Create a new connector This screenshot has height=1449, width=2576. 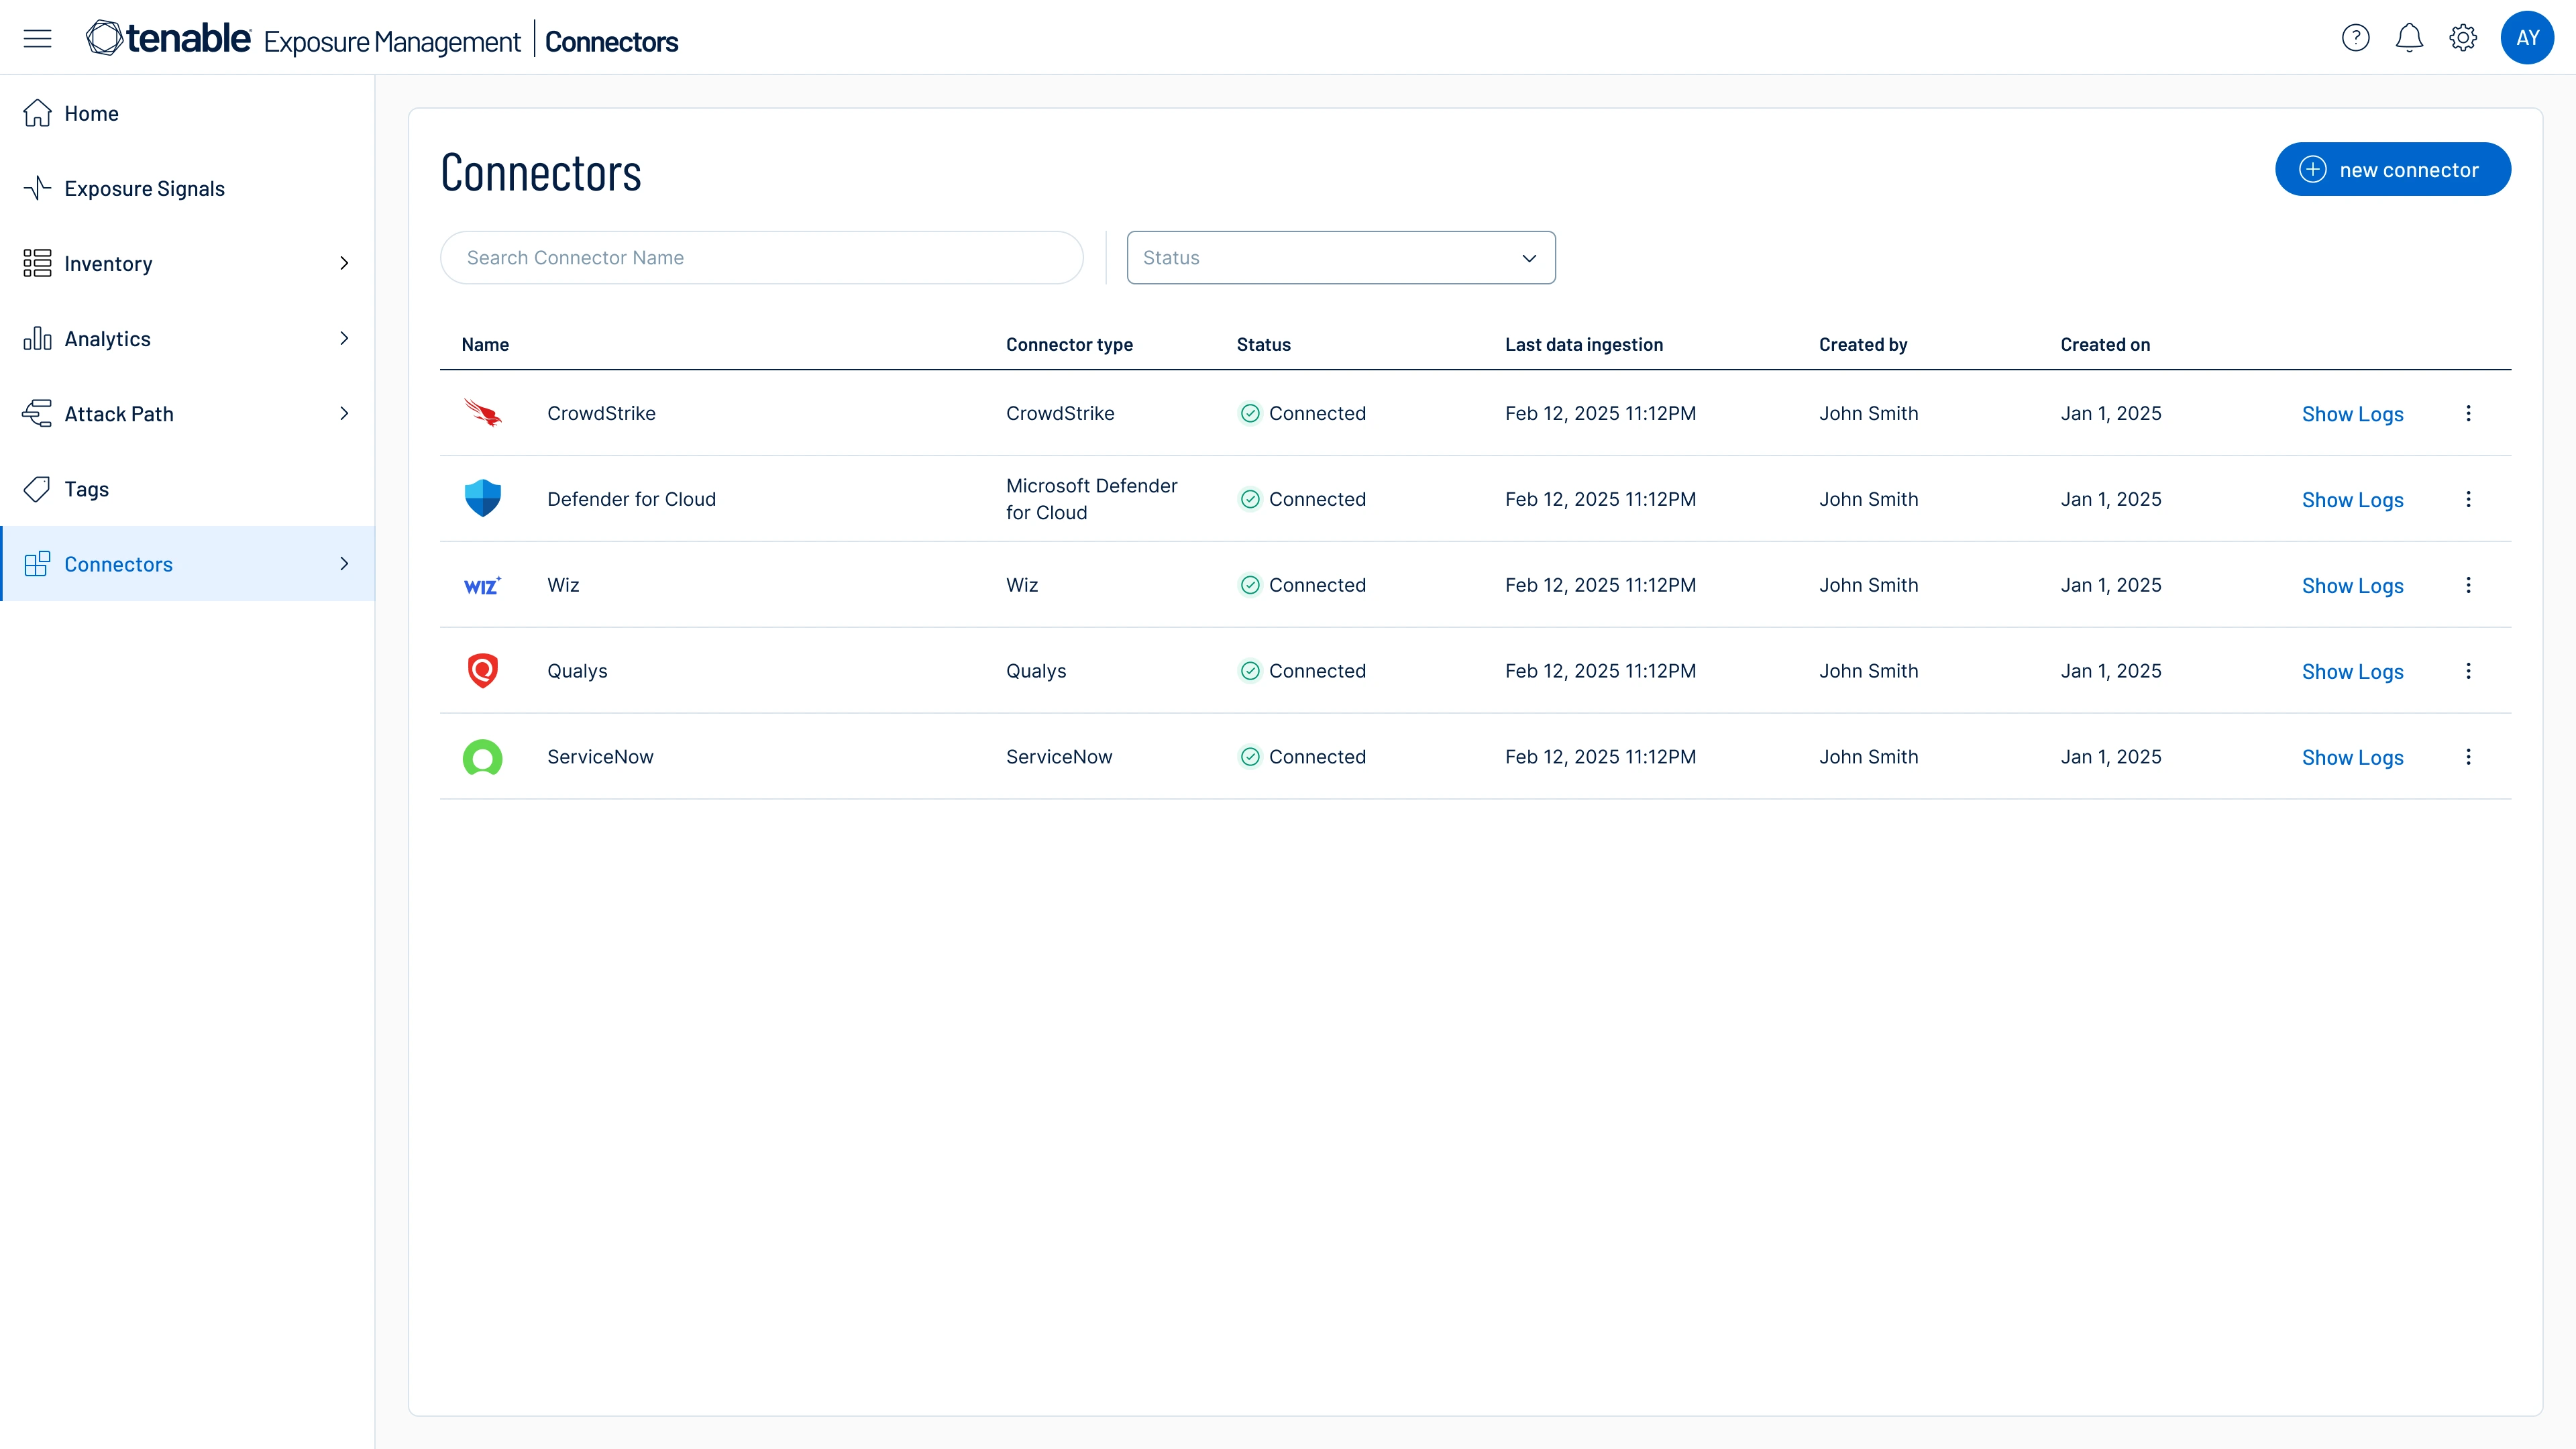point(2392,169)
